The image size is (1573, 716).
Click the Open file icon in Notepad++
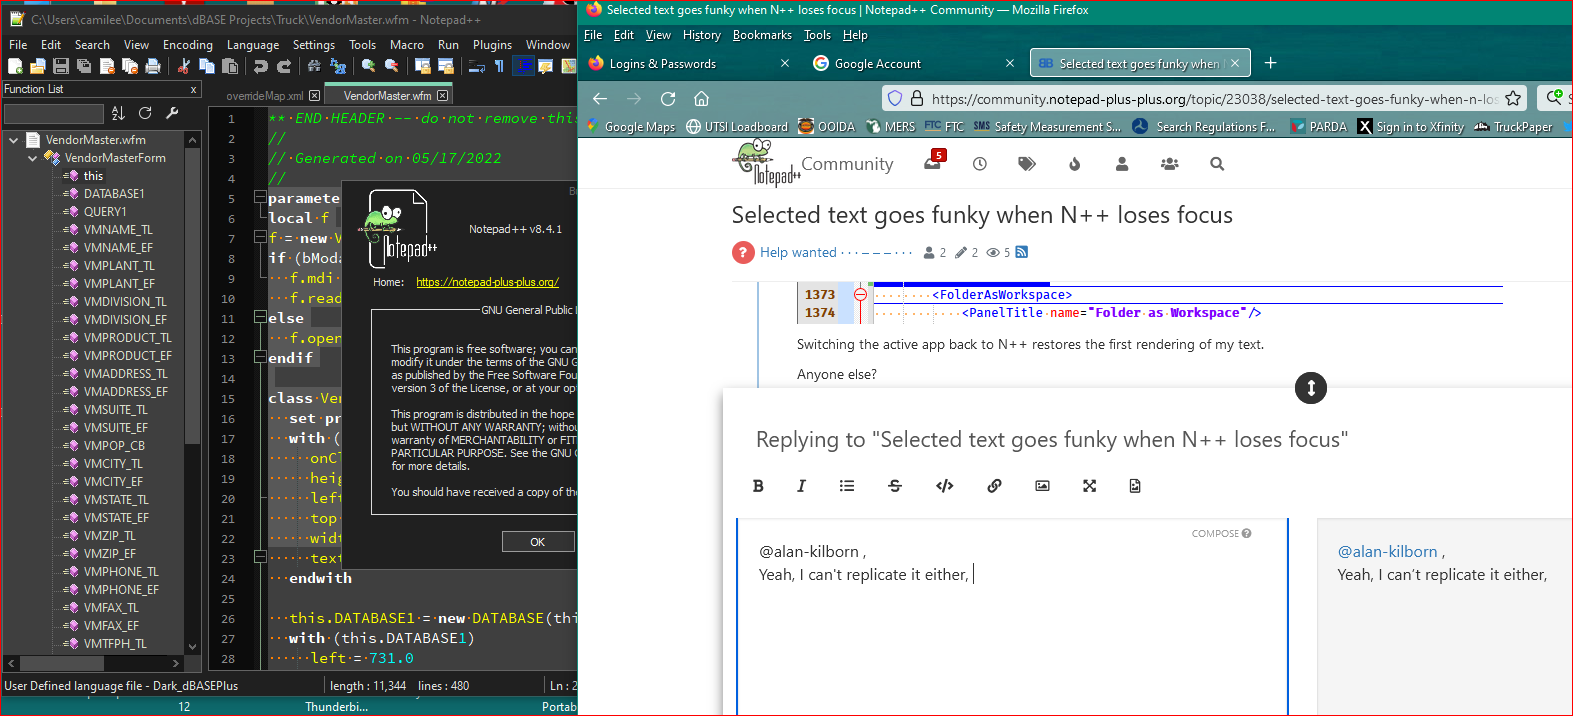click(x=38, y=66)
